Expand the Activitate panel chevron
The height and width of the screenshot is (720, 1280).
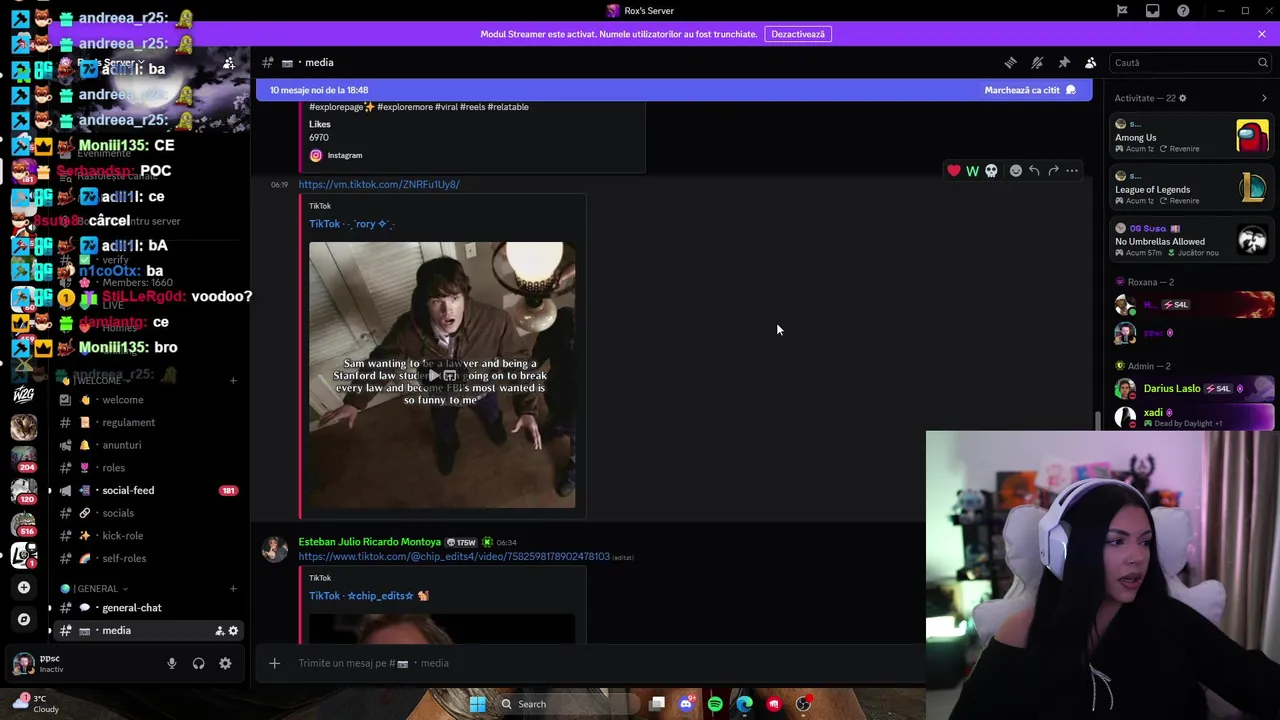click(1264, 98)
